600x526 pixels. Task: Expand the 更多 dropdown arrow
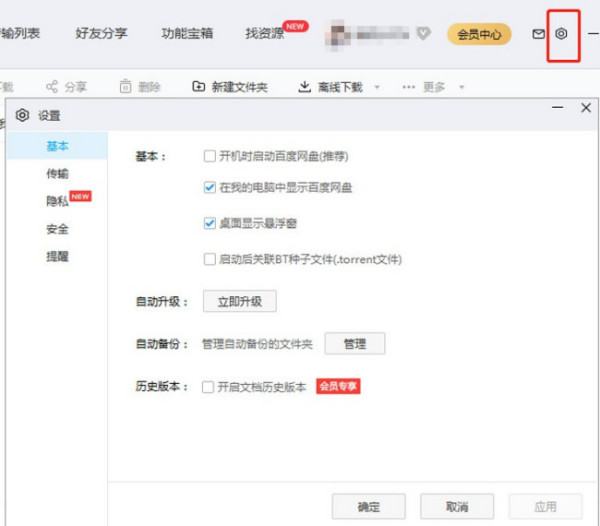click(x=461, y=87)
